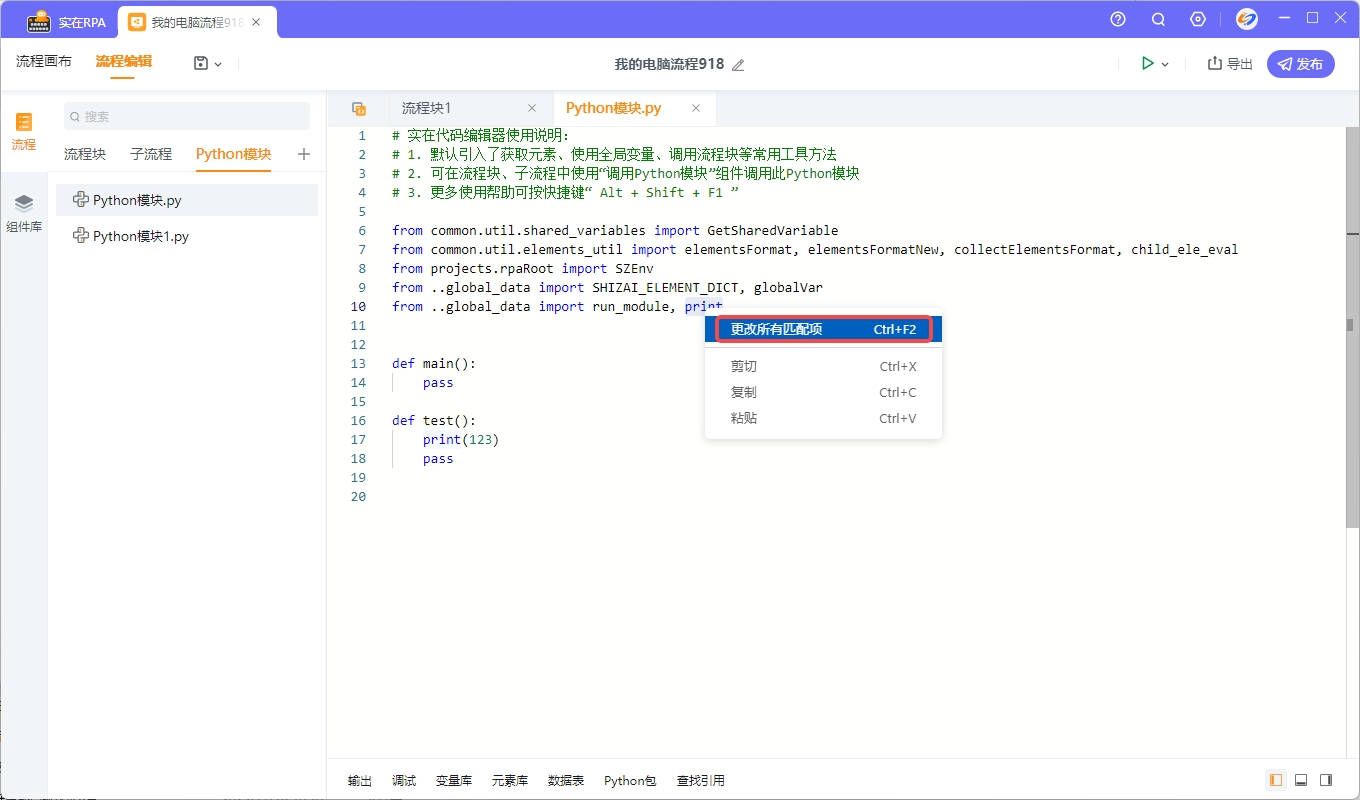
Task: Open the save dropdown arrow
Action: tap(218, 64)
